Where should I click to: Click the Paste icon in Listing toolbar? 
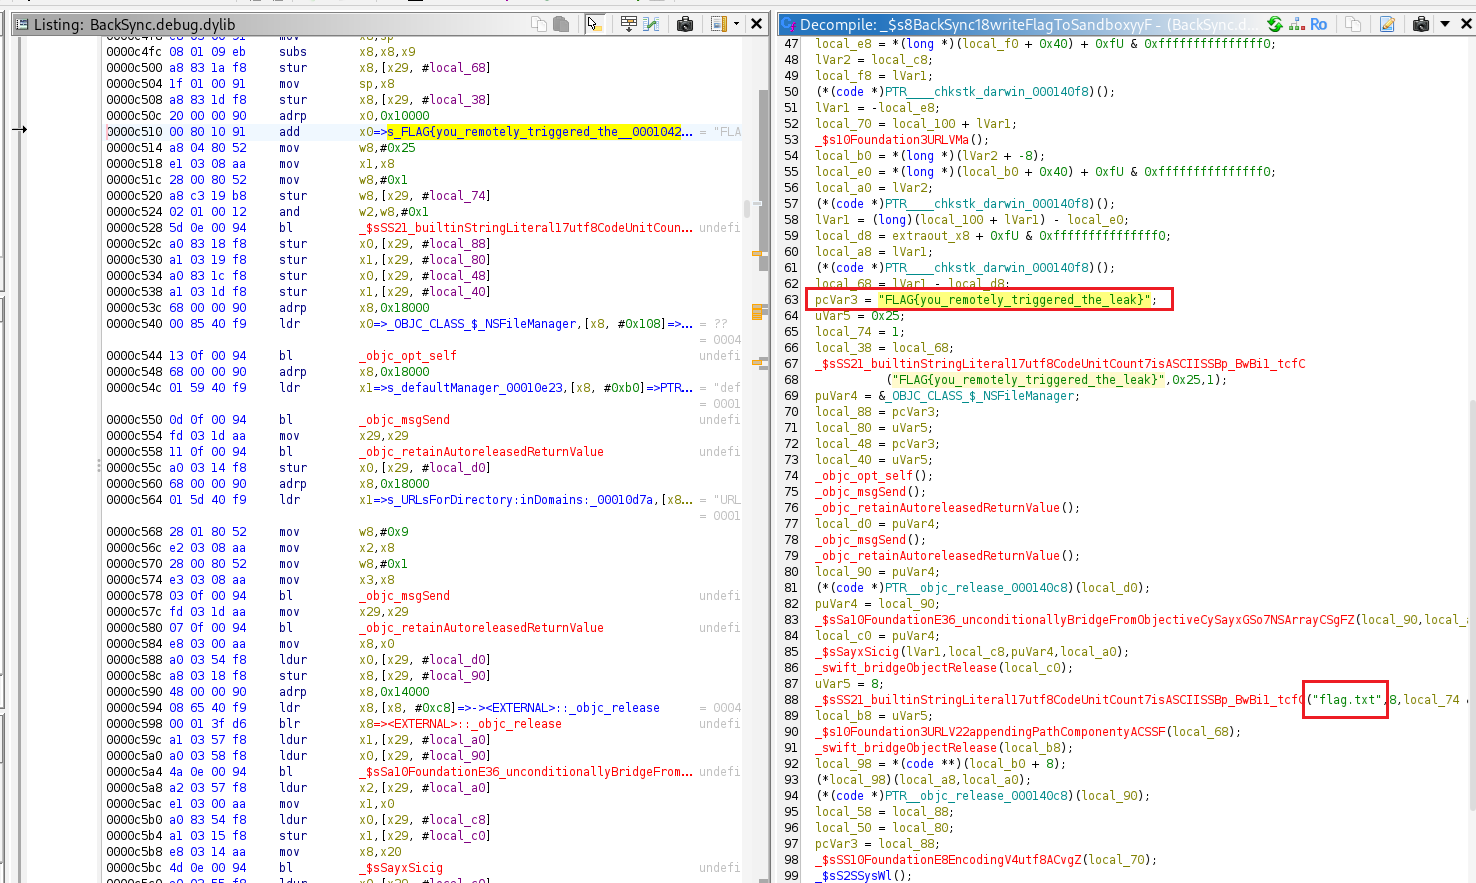point(561,24)
